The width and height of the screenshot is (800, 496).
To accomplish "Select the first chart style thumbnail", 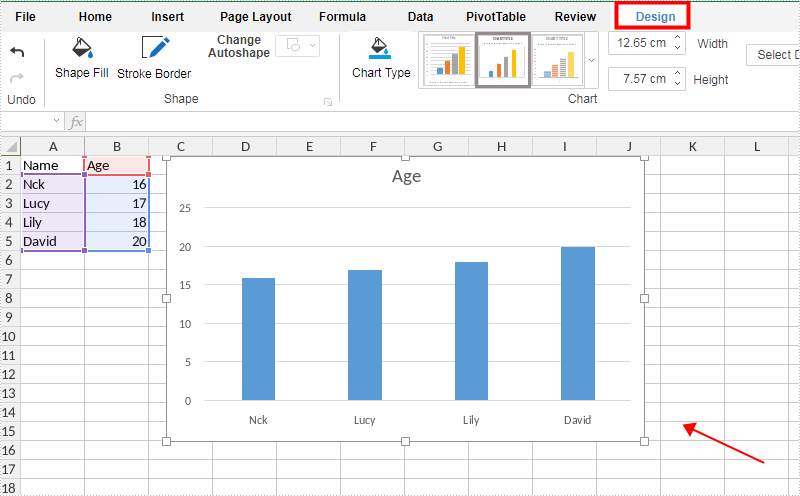I will pyautogui.click(x=448, y=60).
